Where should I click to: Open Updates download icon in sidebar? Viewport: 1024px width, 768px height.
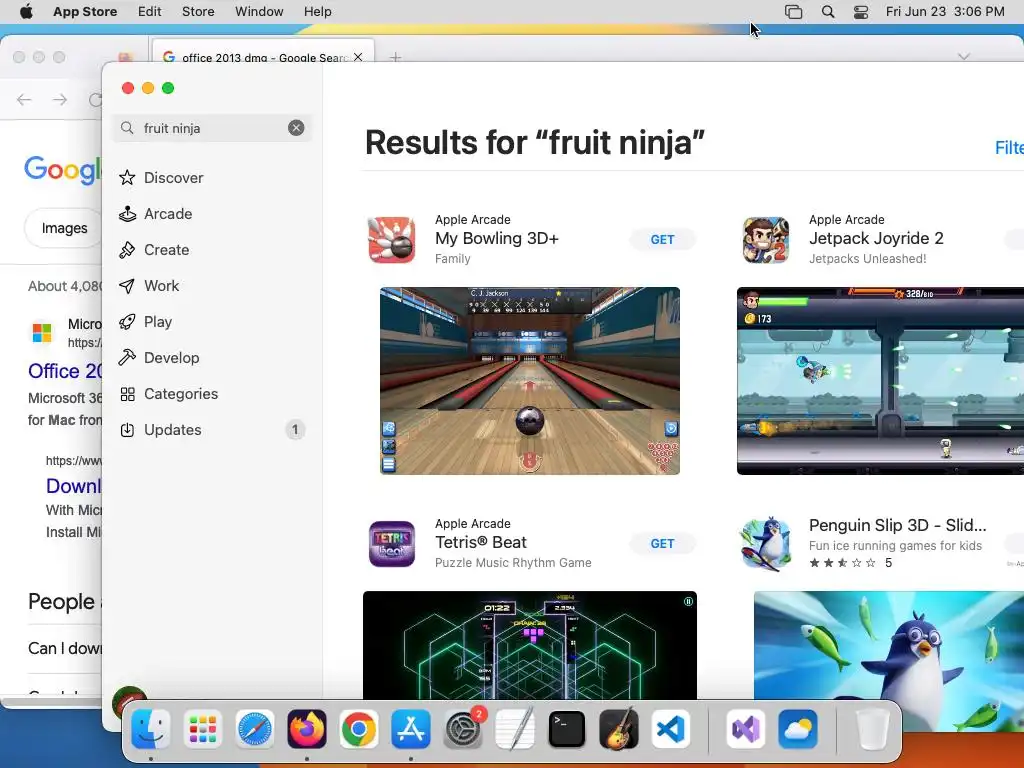coord(127,430)
